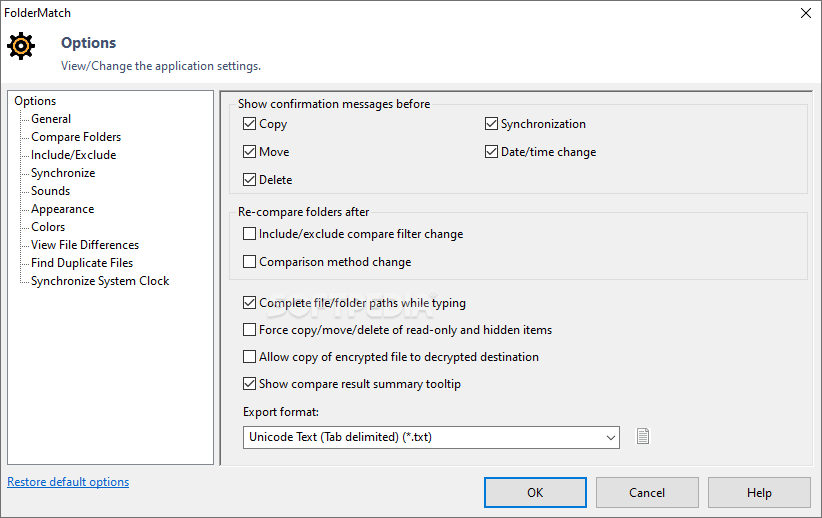Select the Options root tree node
Viewport: 822px width, 518px height.
coord(35,101)
